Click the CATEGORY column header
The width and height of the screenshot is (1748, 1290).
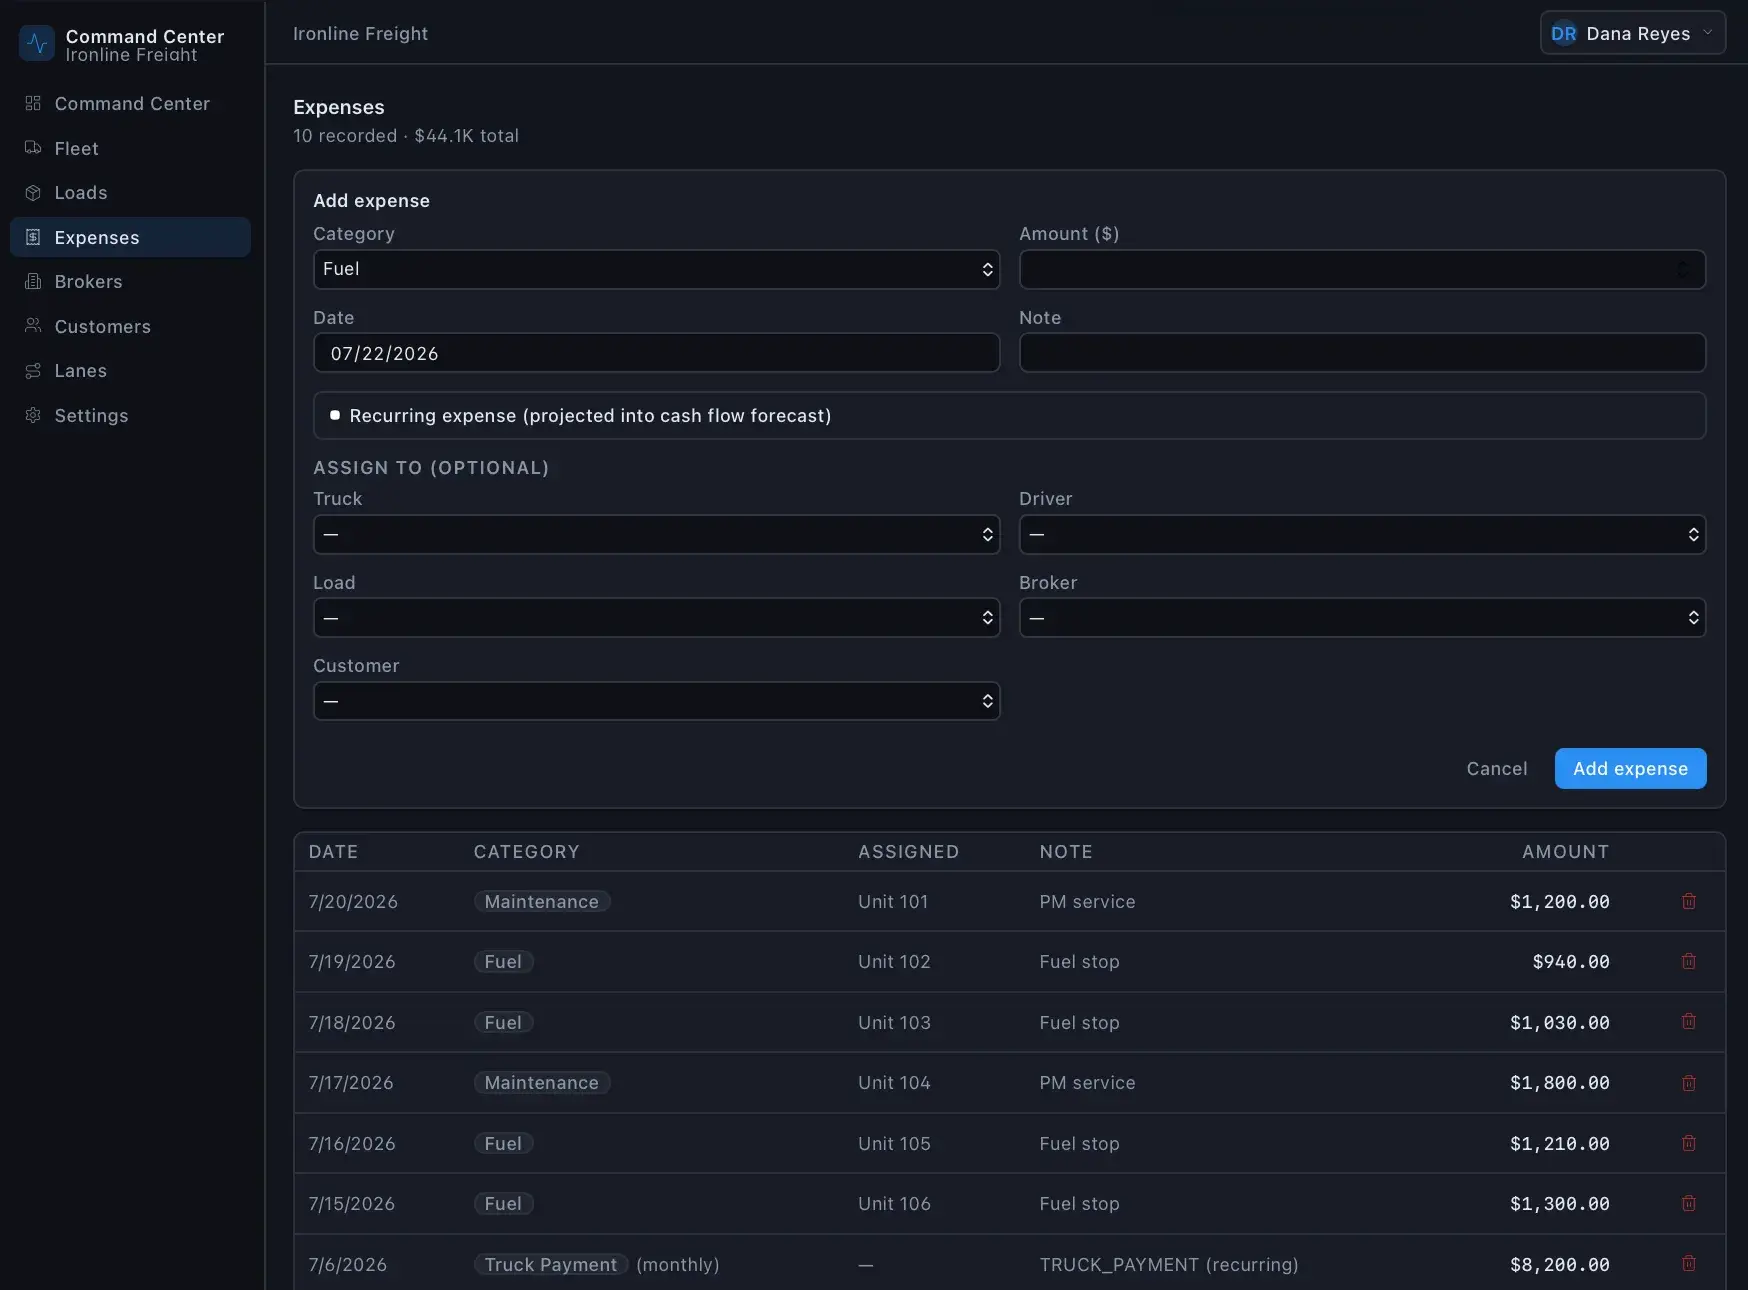click(x=526, y=851)
